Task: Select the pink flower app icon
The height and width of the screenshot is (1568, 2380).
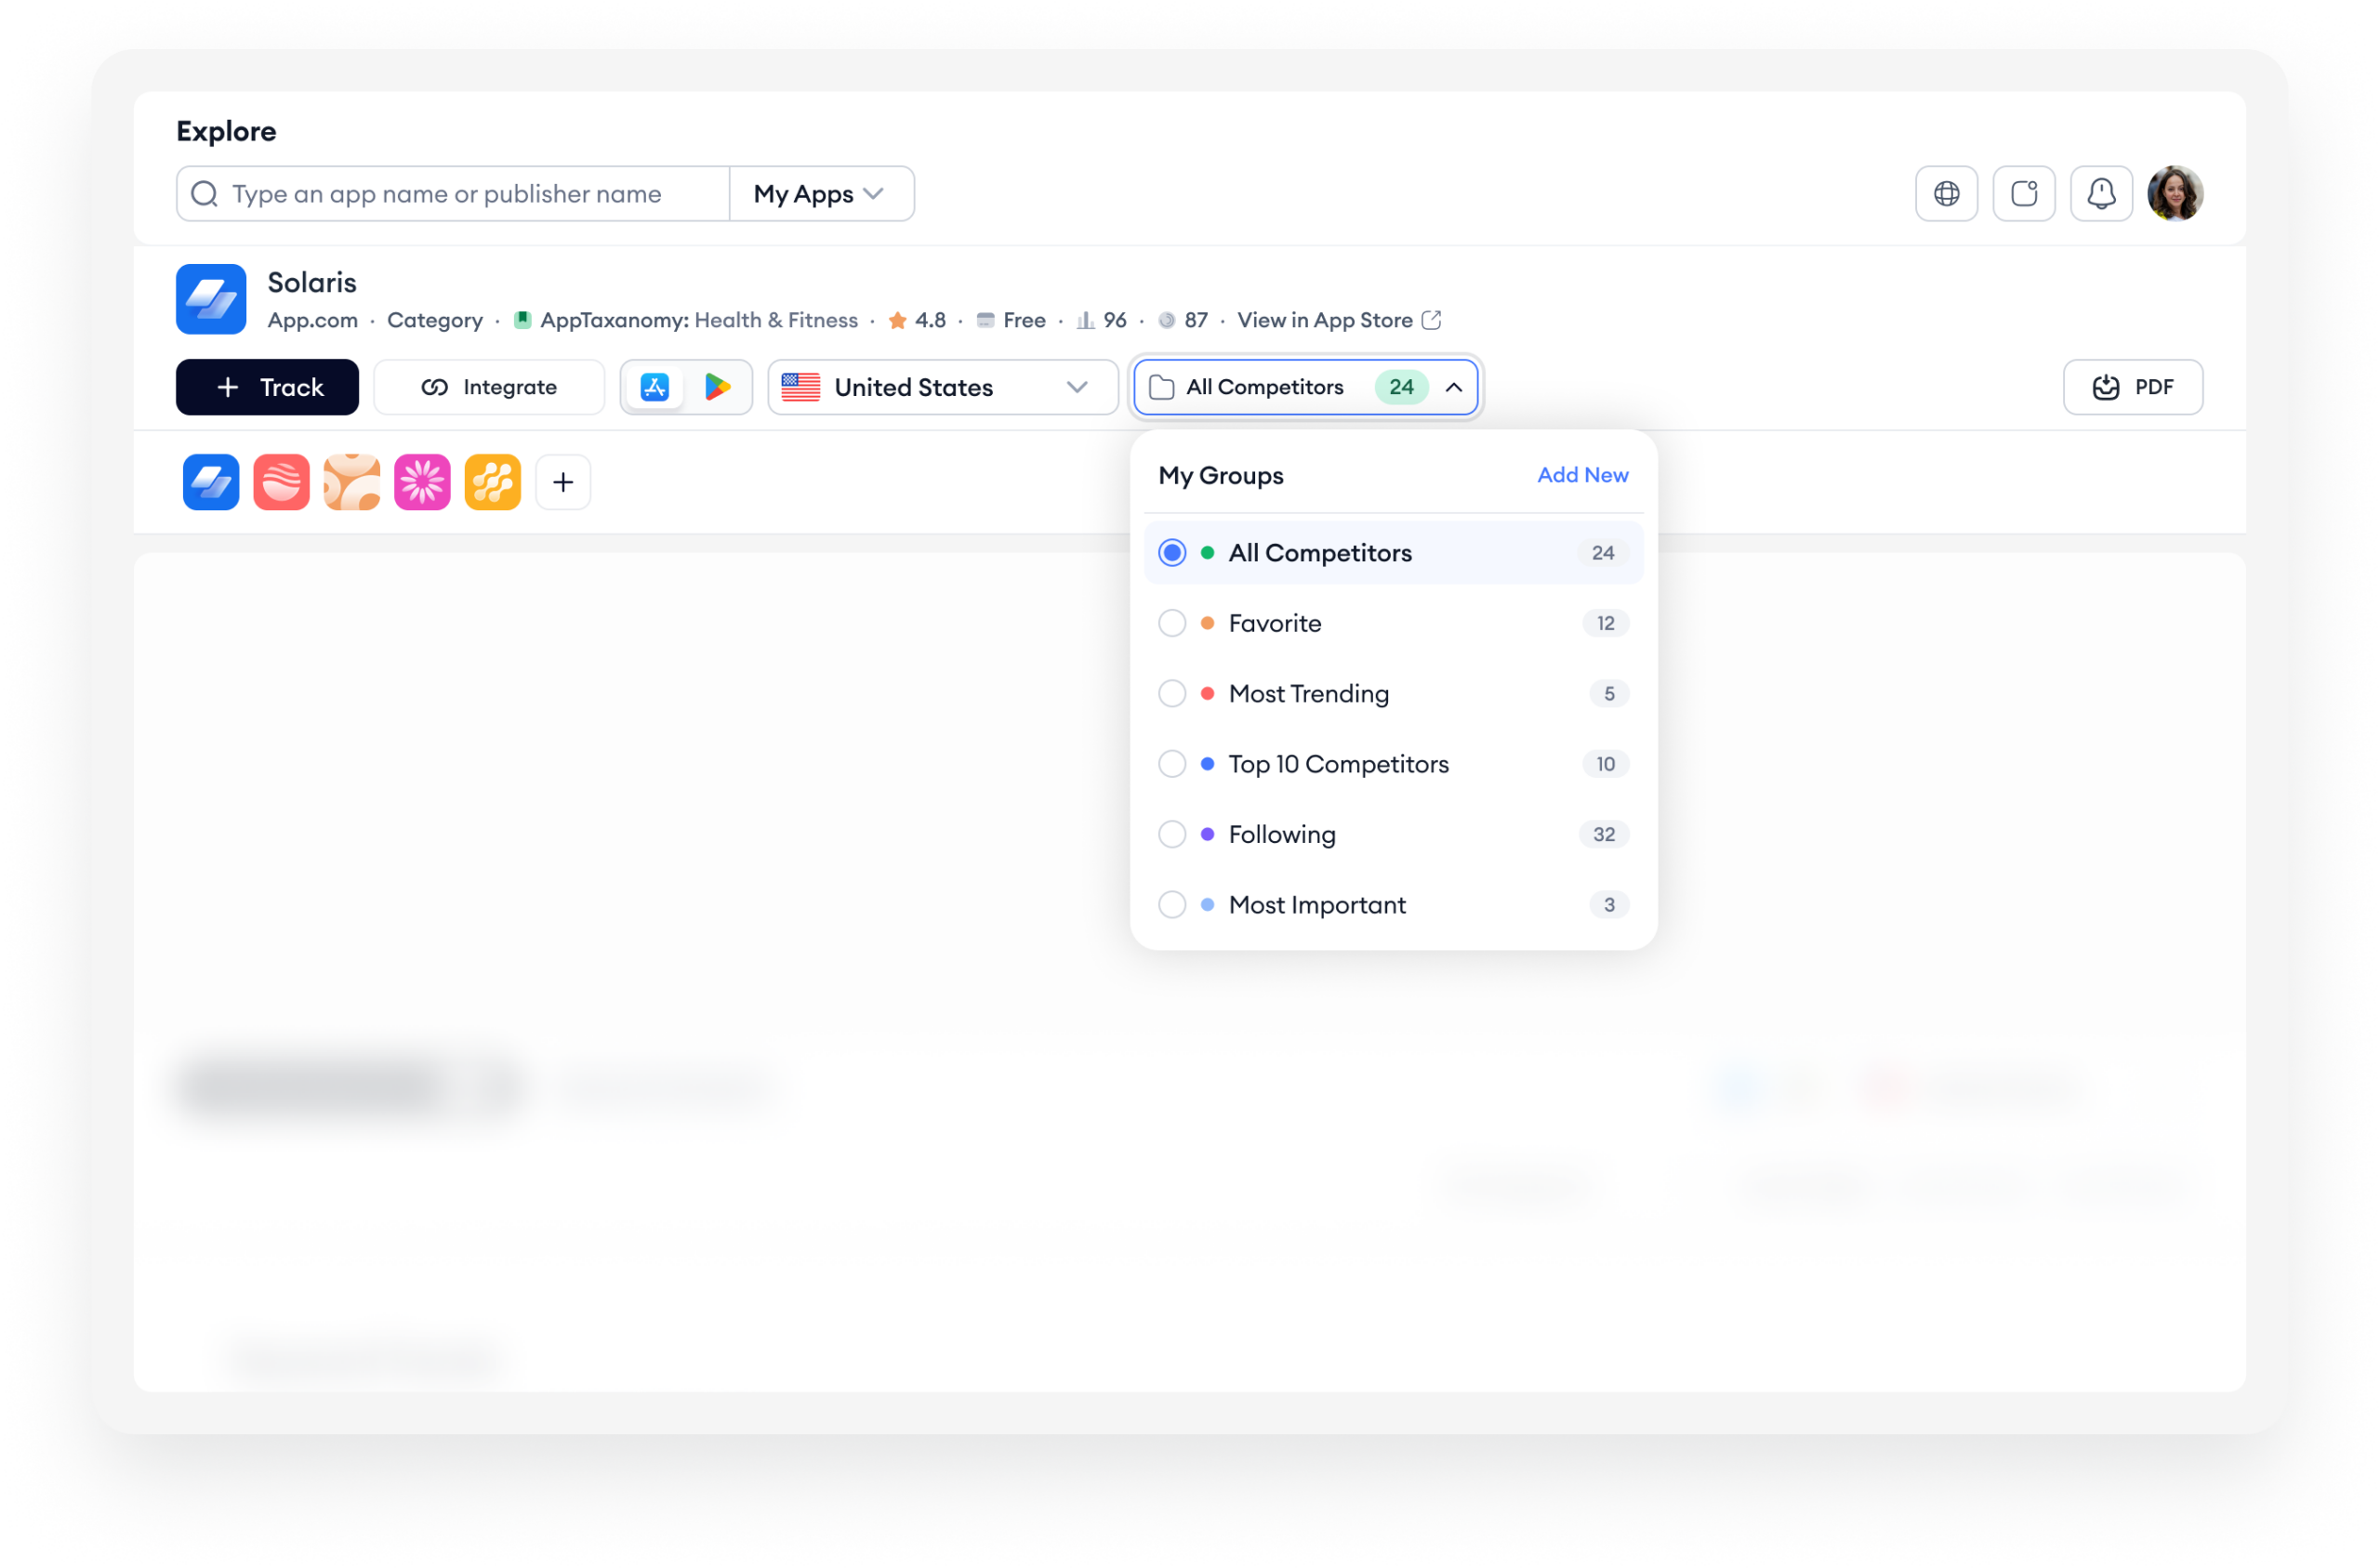Action: pos(422,482)
